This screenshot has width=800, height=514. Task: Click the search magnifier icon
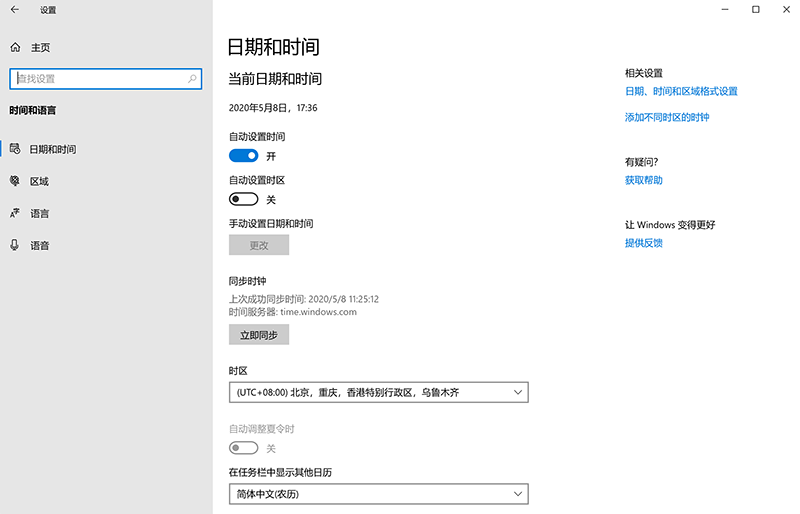click(x=193, y=78)
